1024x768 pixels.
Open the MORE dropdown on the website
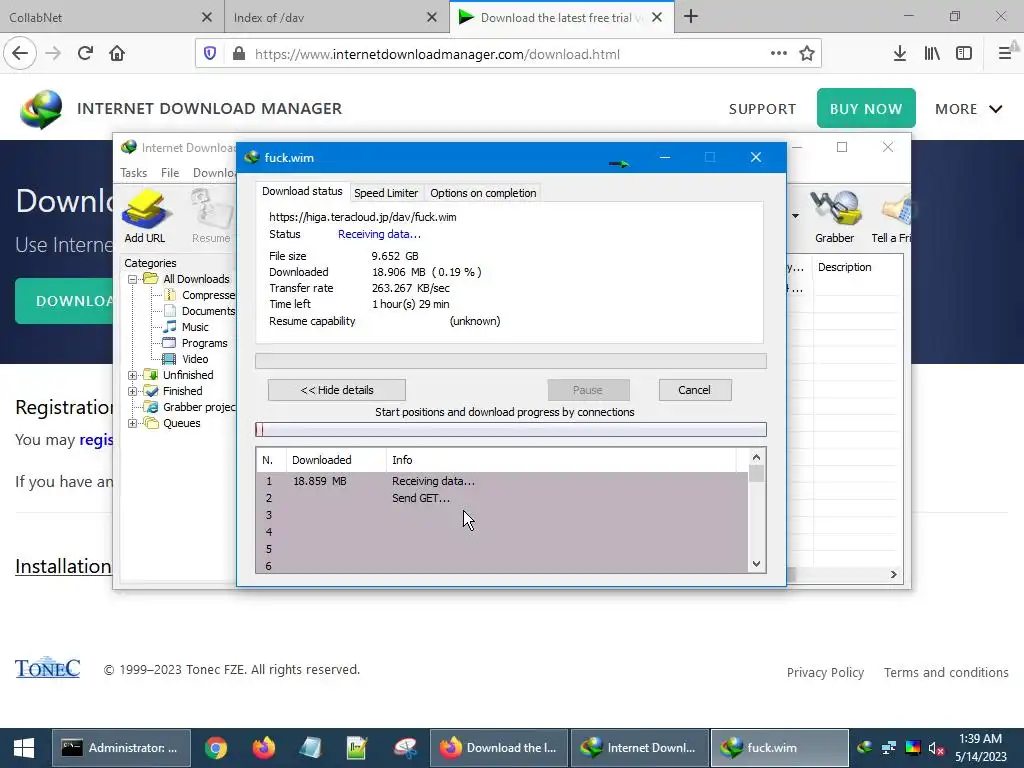pyautogui.click(x=968, y=109)
